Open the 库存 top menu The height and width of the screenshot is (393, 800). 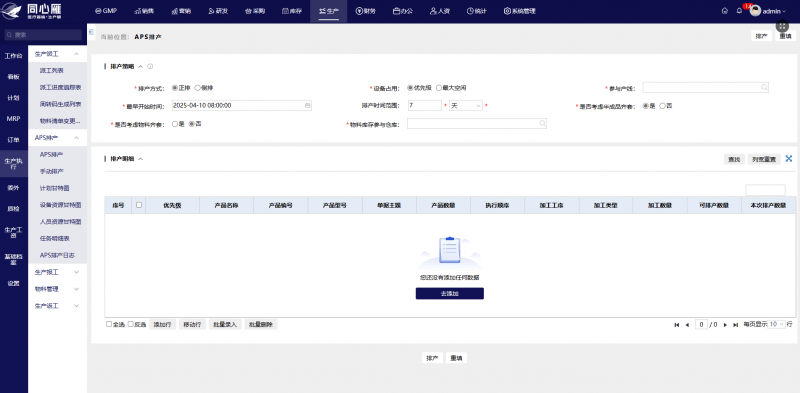(x=291, y=11)
